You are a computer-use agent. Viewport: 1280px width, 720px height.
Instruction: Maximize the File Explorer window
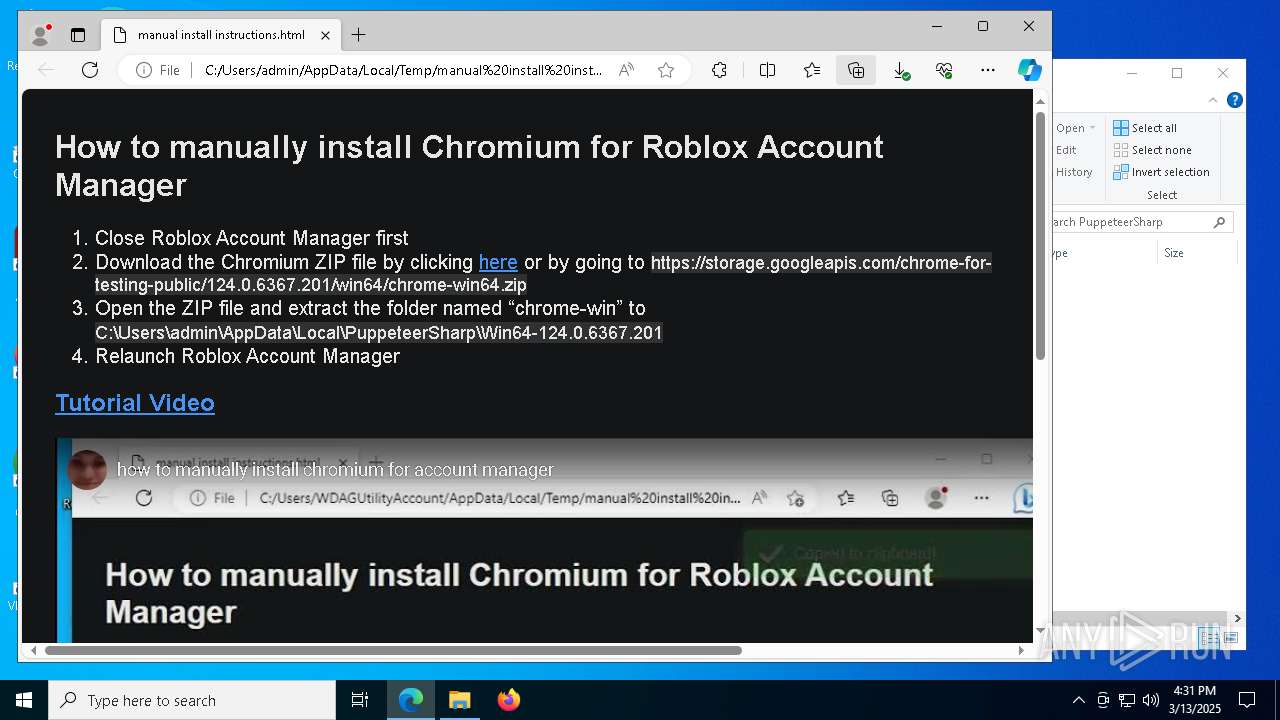(1177, 73)
